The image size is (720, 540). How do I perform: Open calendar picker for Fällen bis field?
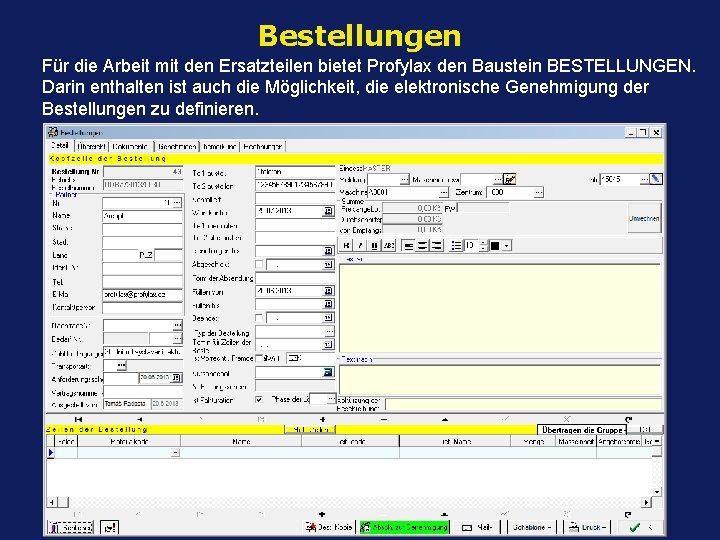328,304
